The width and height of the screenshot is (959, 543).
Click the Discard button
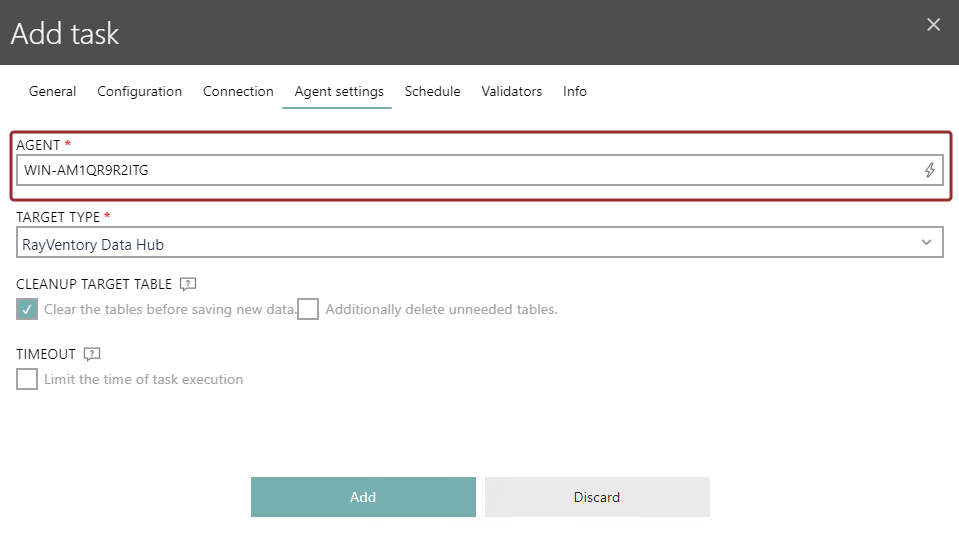(x=598, y=497)
